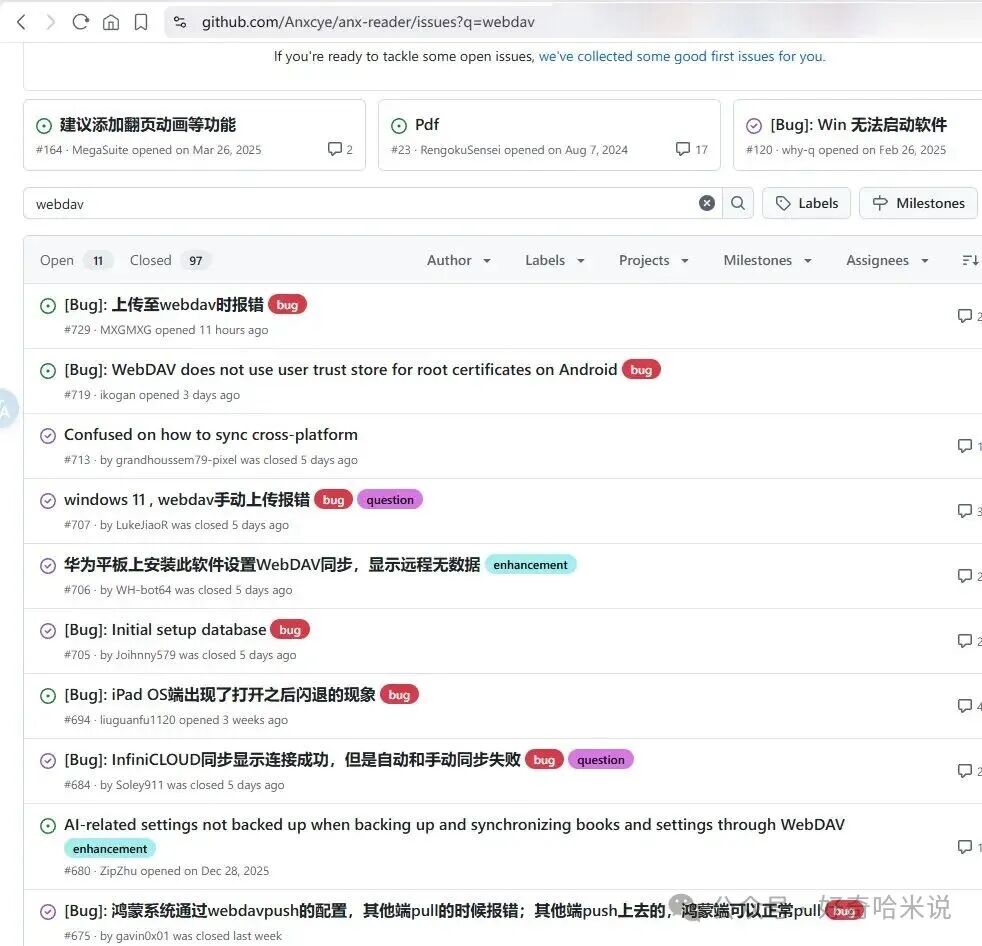Viewport: 982px width, 946px height.
Task: Open comments icon for issue #706
Action: [x=965, y=576]
